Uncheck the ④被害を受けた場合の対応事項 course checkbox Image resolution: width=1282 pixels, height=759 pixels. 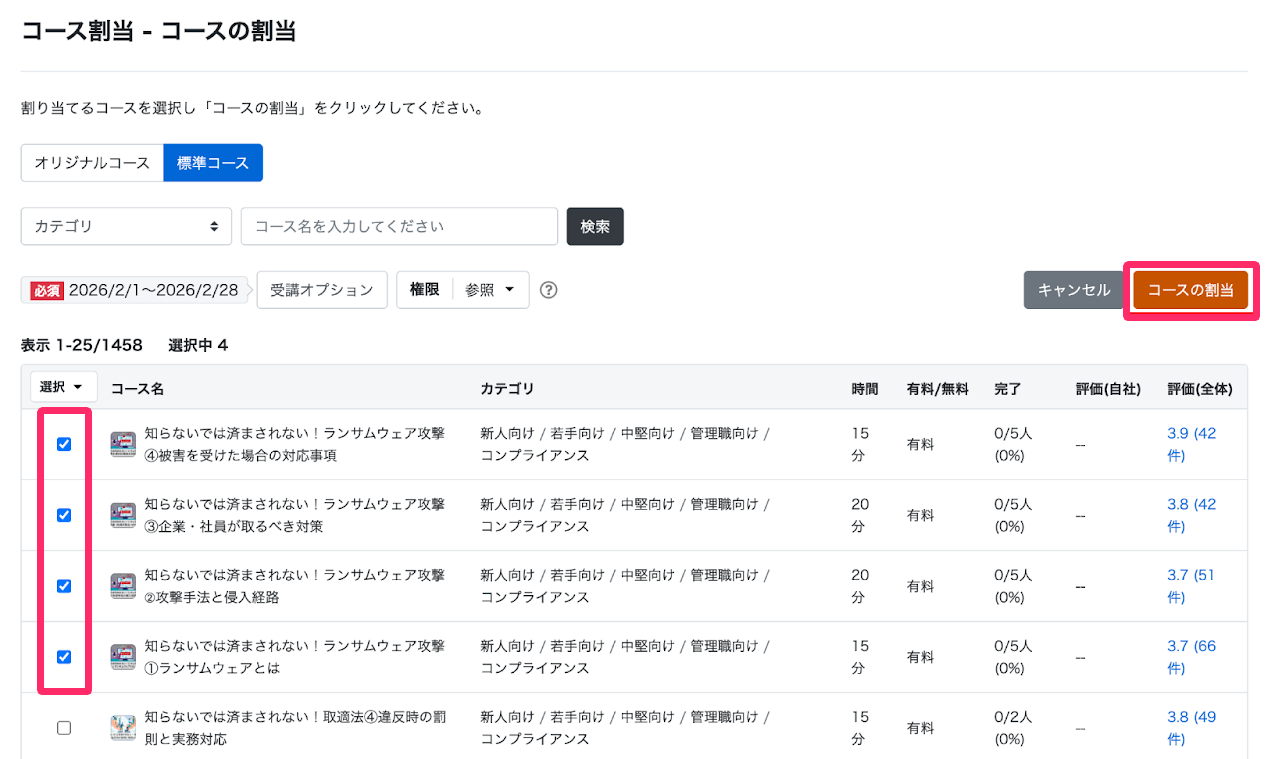point(64,444)
